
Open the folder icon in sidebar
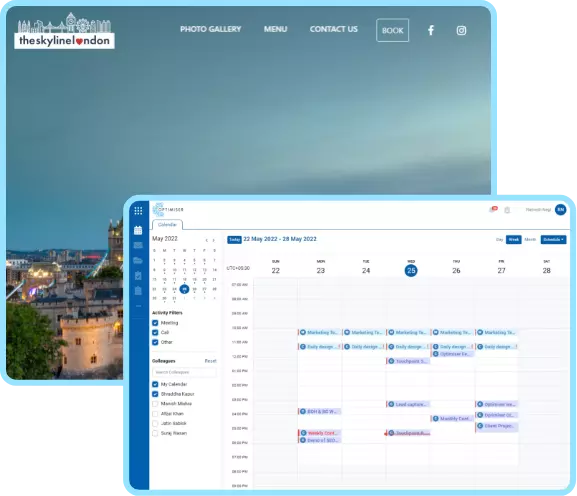tap(138, 260)
